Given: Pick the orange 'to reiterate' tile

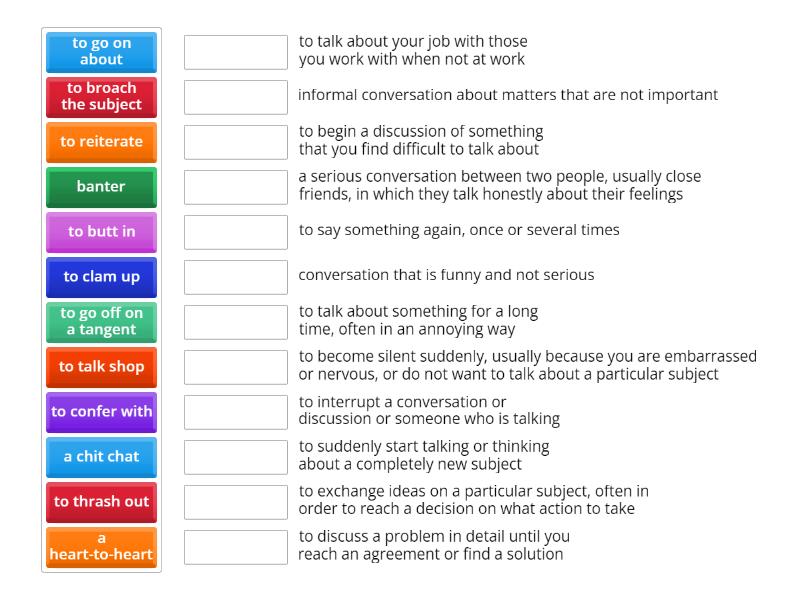Looking at the screenshot, I should tap(101, 142).
